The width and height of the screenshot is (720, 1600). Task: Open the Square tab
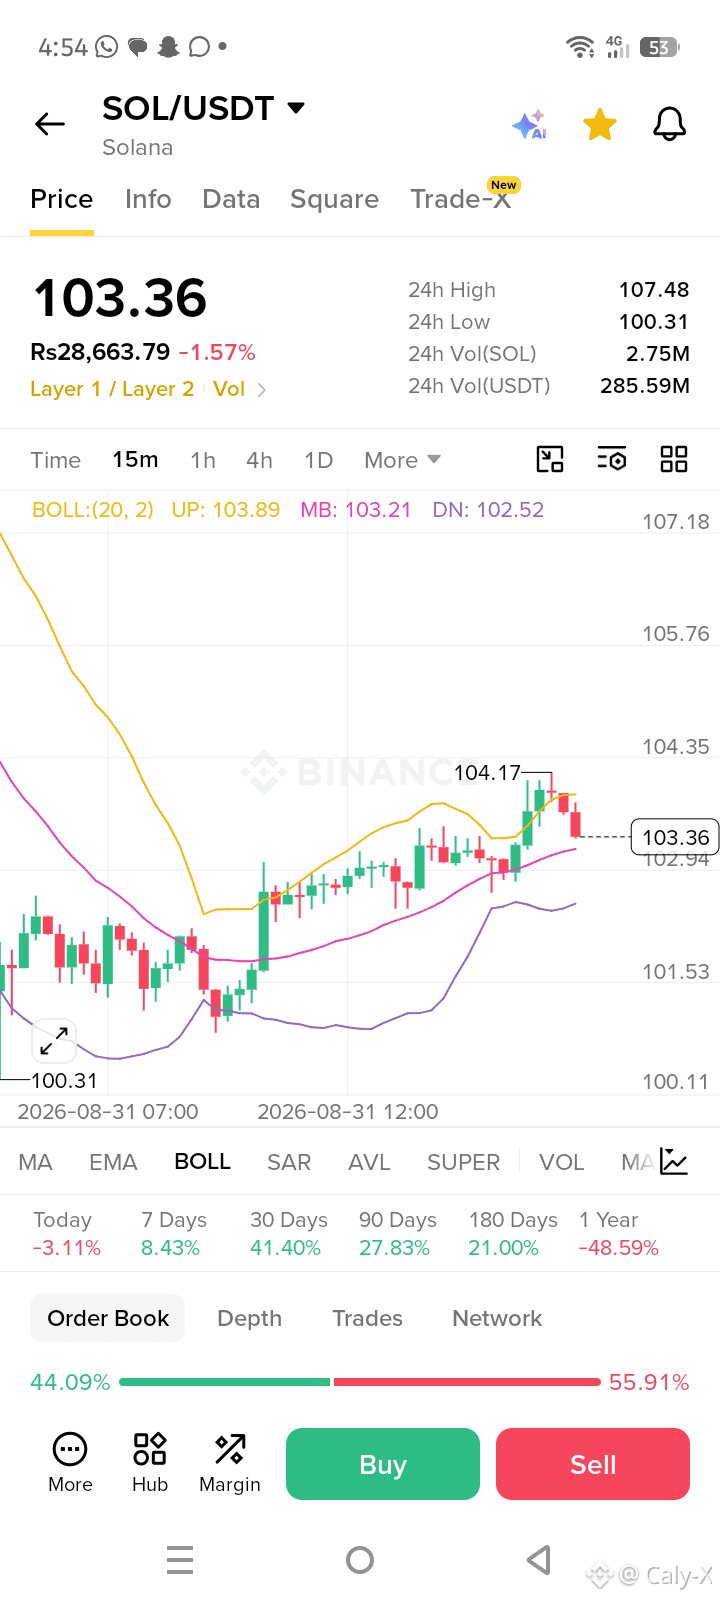click(334, 199)
